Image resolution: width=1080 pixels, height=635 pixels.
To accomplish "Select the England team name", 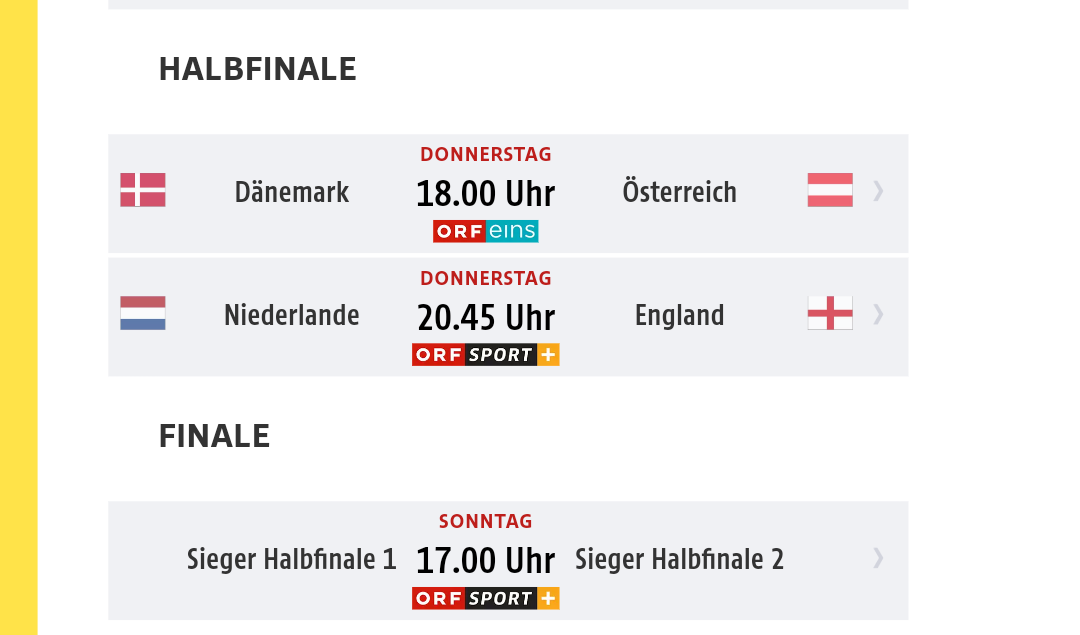I will [679, 316].
